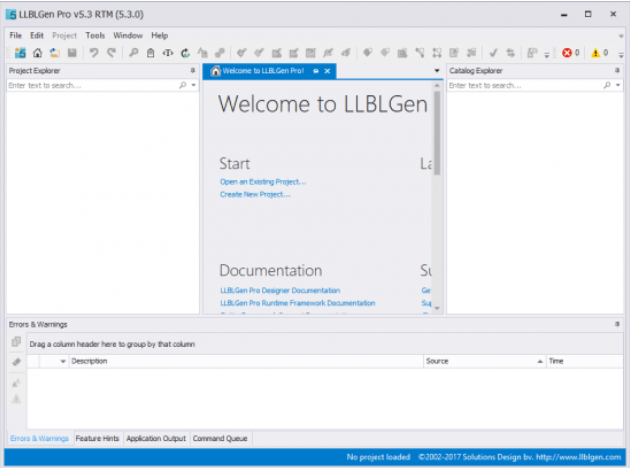
Task: Switch to the Feature Hints tab
Action: [x=97, y=438]
